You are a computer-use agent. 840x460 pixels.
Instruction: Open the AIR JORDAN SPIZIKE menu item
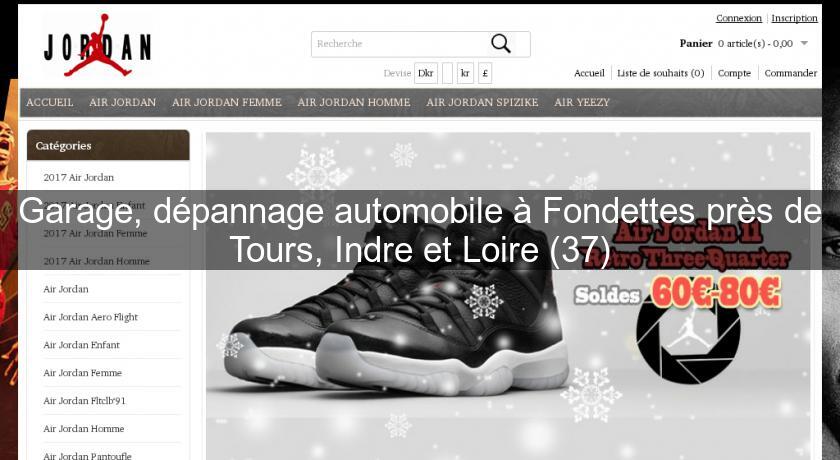[x=482, y=102]
